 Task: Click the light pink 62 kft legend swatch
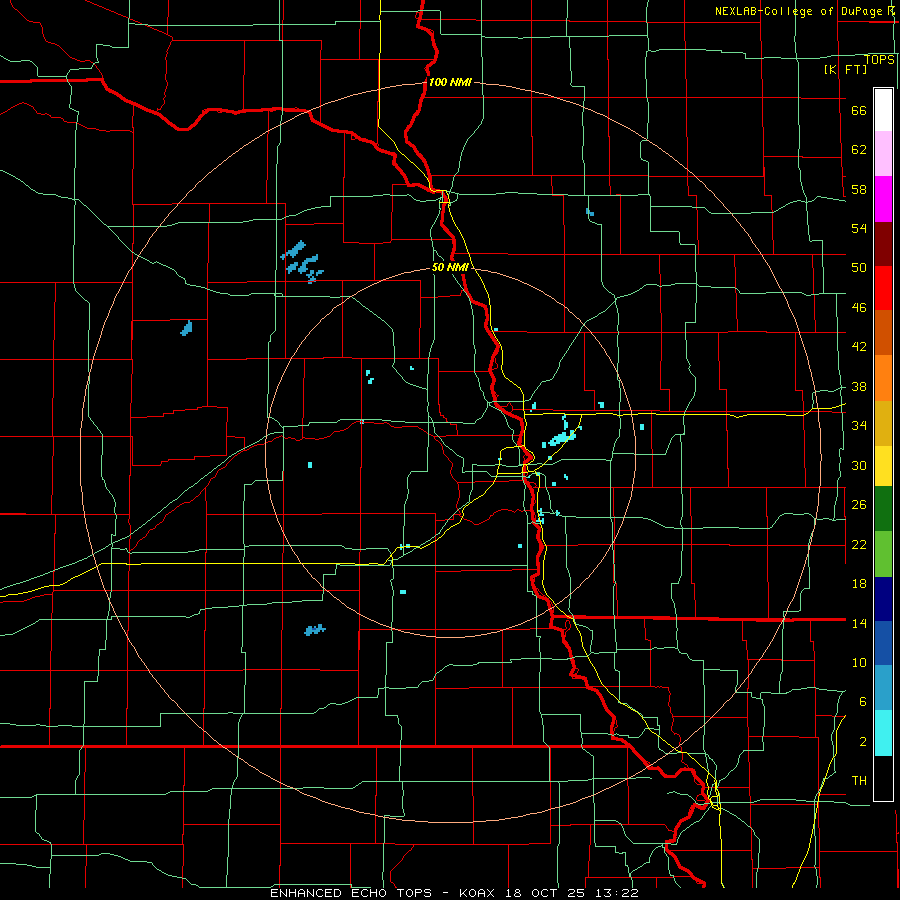click(883, 153)
